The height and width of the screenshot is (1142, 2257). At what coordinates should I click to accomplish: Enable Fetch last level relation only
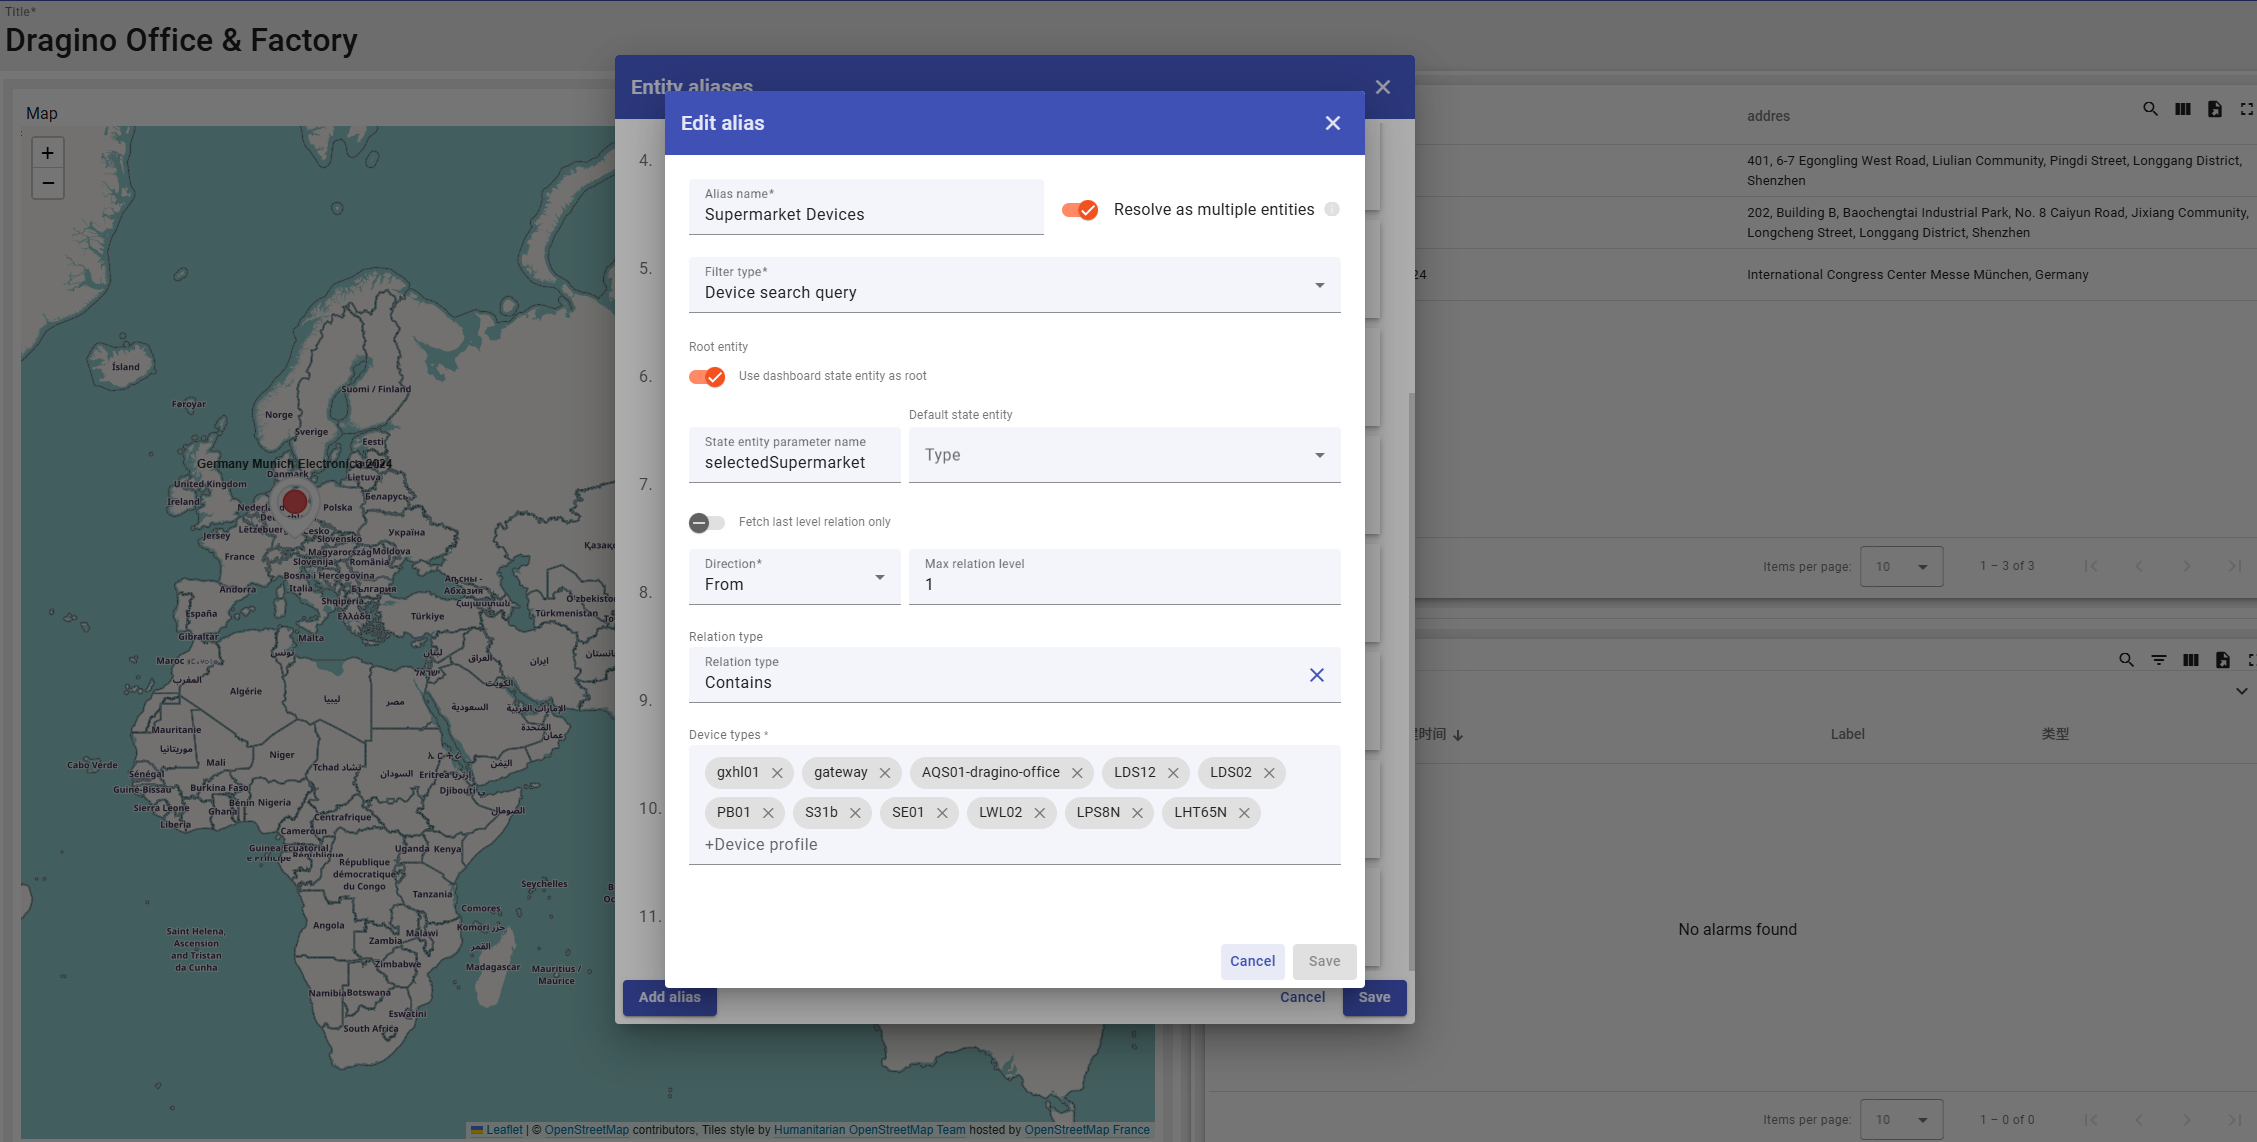707,522
